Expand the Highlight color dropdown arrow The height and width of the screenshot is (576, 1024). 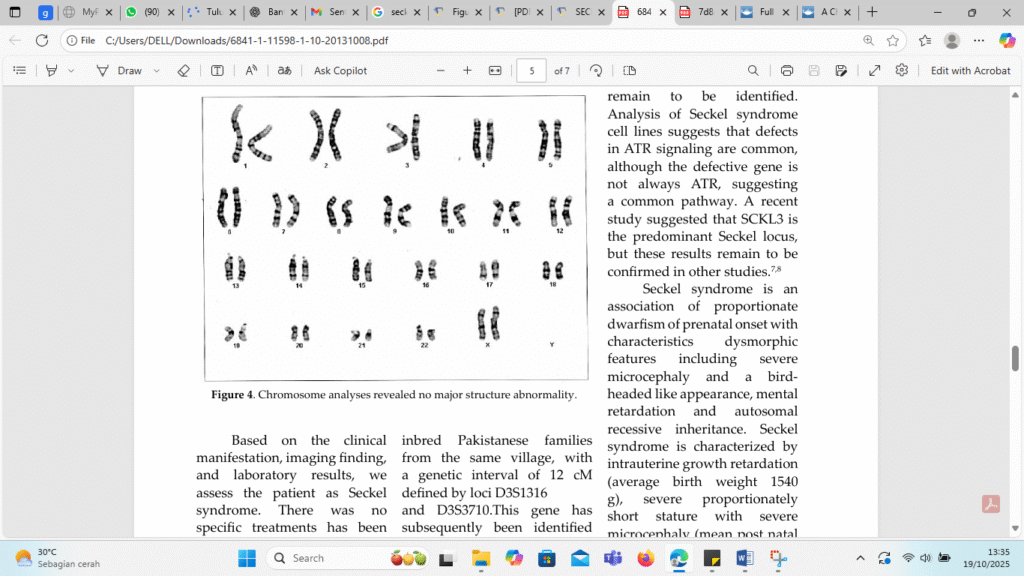(71, 71)
